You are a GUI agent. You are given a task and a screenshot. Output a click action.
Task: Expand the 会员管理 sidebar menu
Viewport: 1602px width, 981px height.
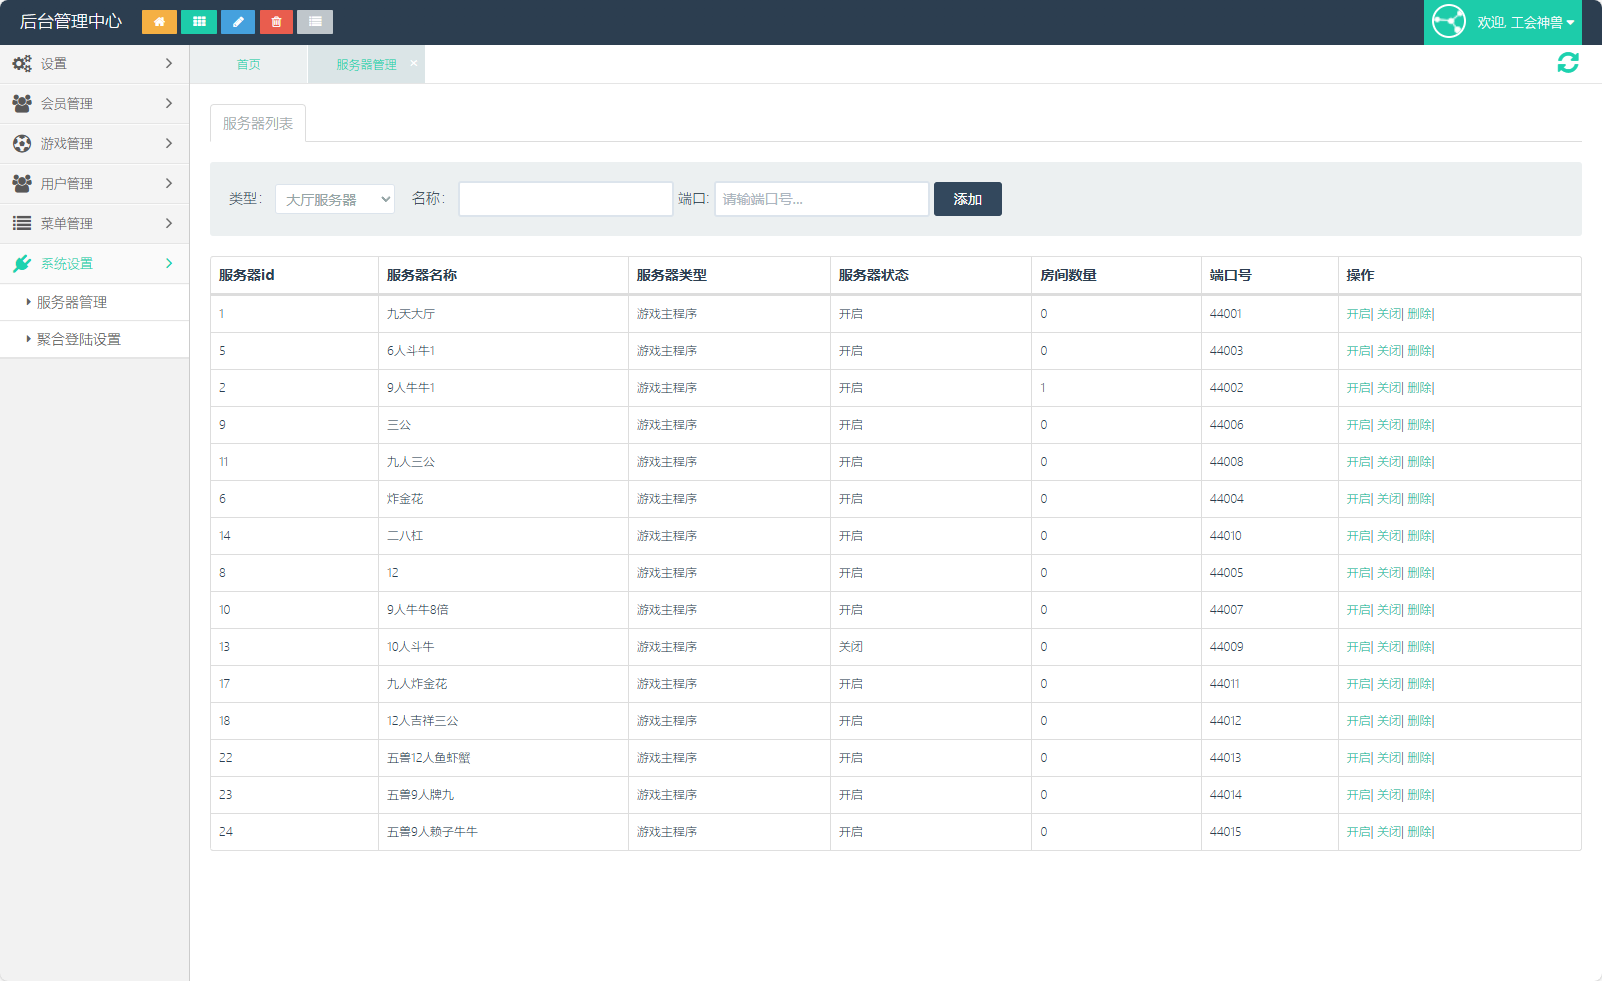pos(94,103)
